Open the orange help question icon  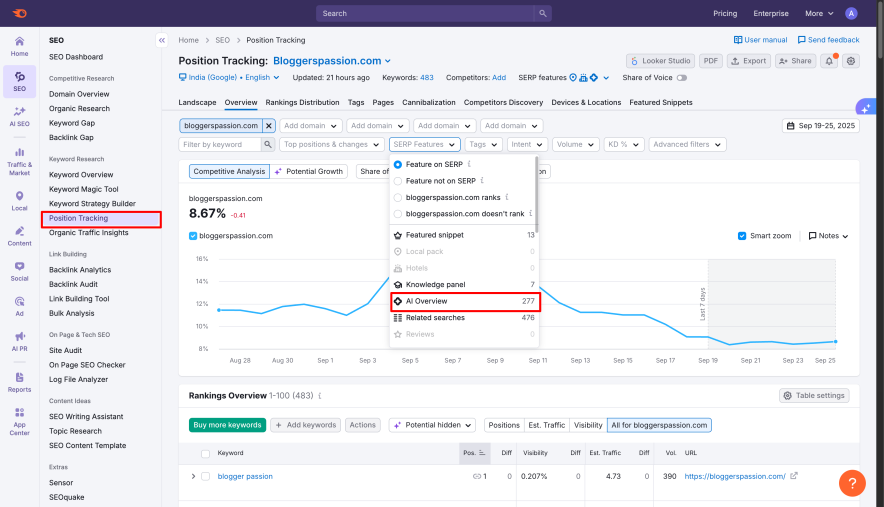[852, 483]
